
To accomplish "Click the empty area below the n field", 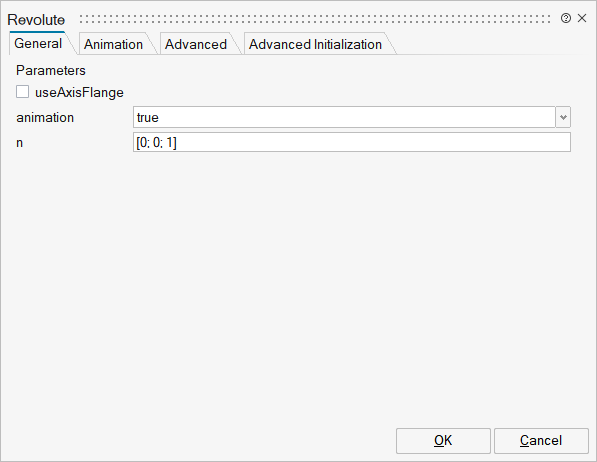I will point(297,286).
